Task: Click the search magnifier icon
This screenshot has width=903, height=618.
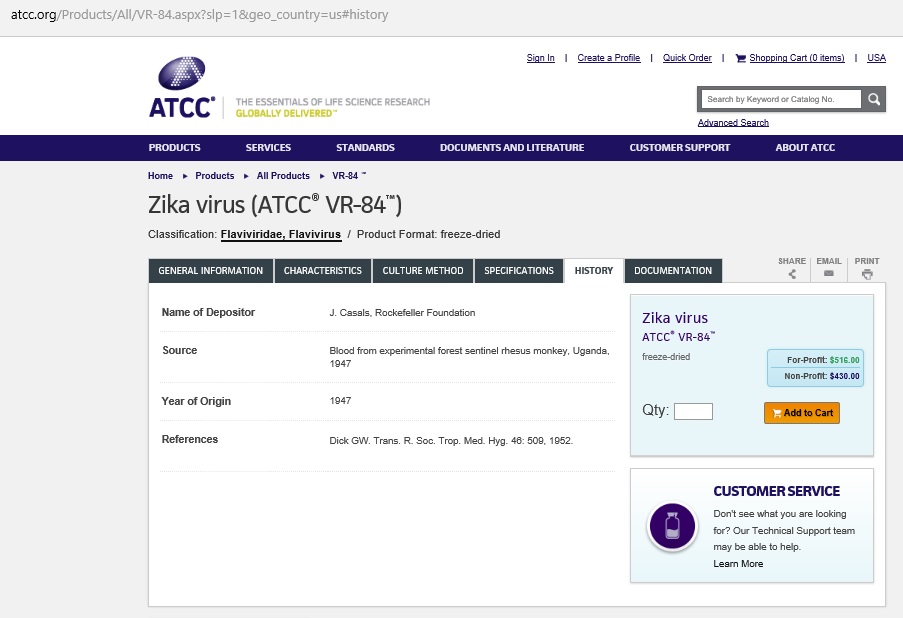Action: pos(874,99)
